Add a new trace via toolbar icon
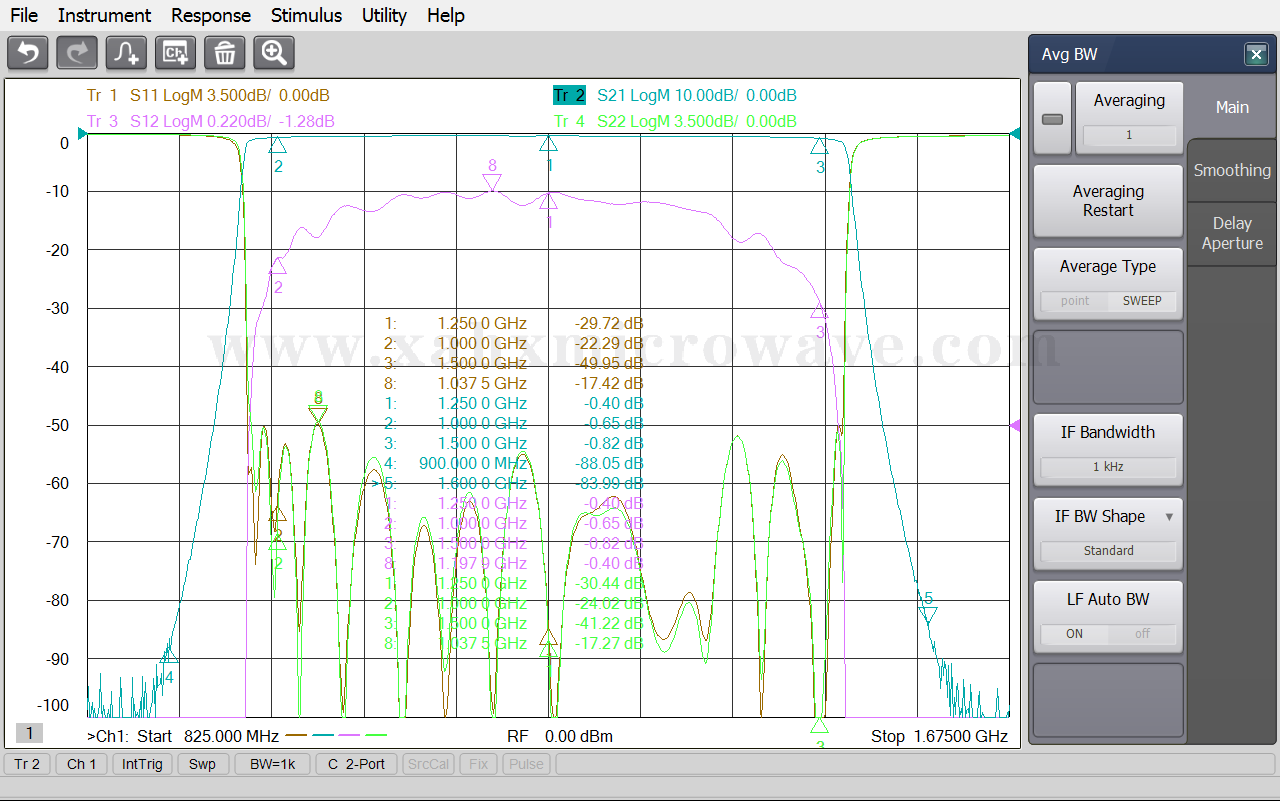This screenshot has width=1280, height=801. click(126, 53)
